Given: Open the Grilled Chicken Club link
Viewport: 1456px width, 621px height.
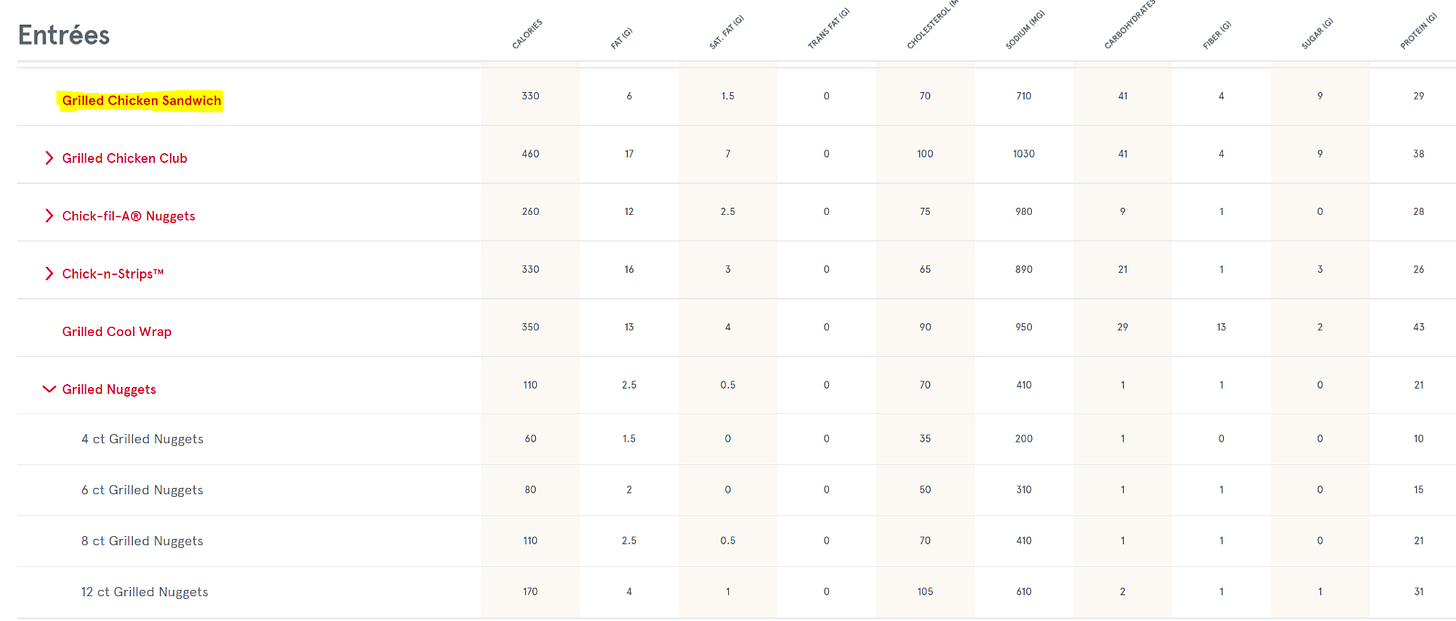Looking at the screenshot, I should click(125, 158).
